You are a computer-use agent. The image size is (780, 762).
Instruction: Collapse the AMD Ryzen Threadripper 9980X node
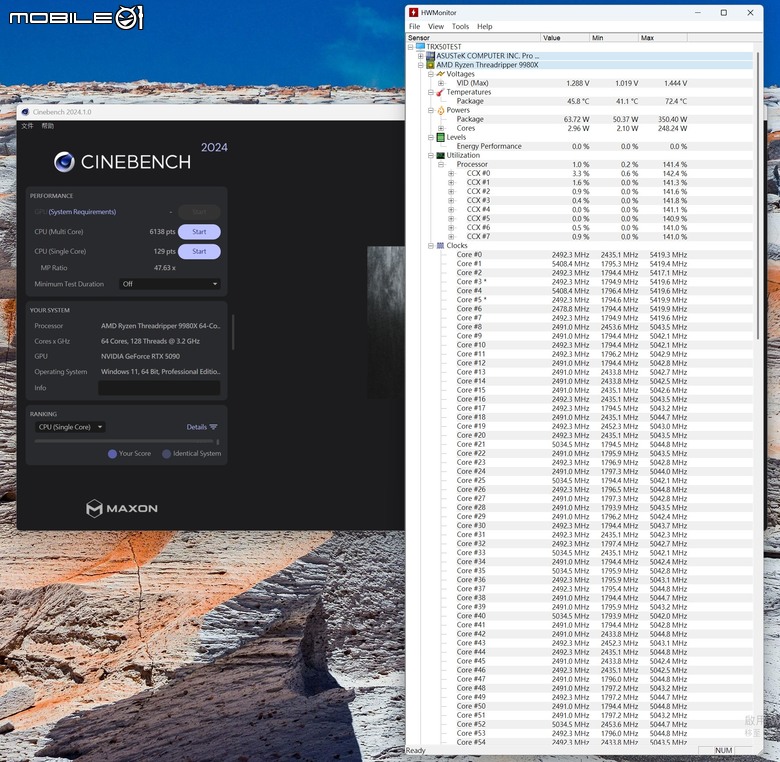(x=421, y=65)
